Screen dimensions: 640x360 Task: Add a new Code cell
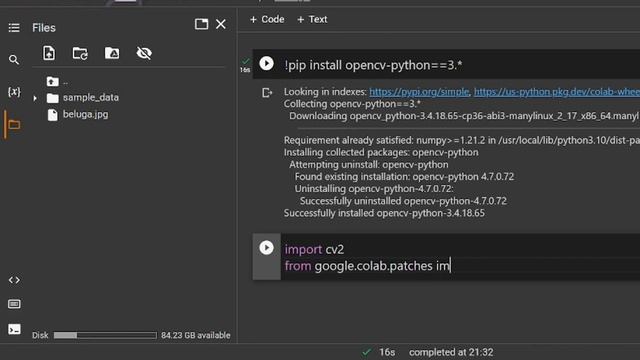coord(267,20)
